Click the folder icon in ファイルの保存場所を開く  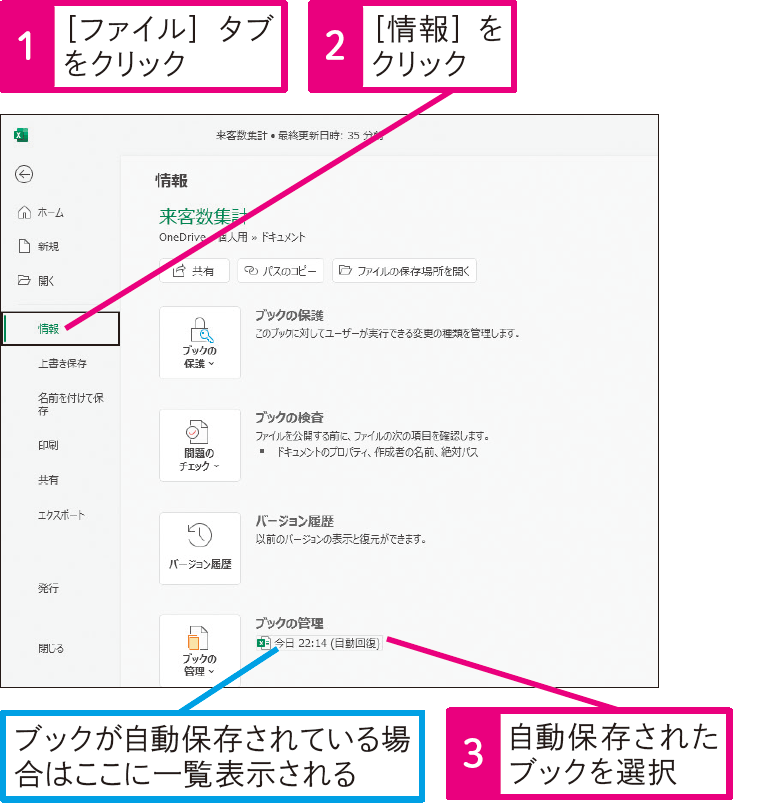345,269
